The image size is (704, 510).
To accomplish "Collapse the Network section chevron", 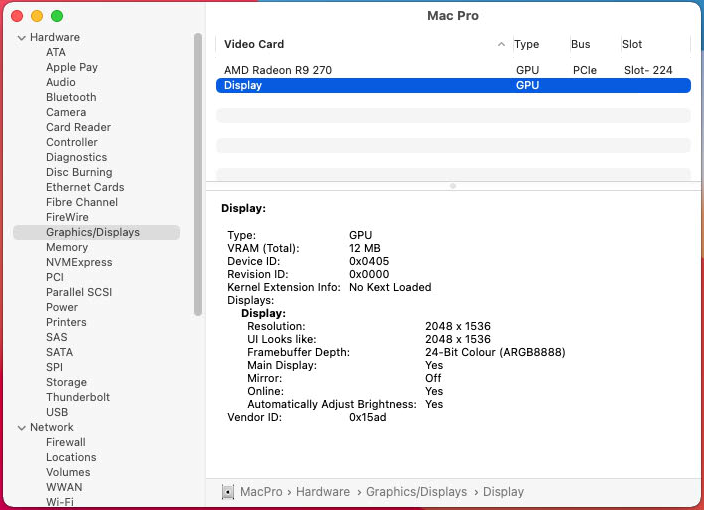I will coord(21,428).
